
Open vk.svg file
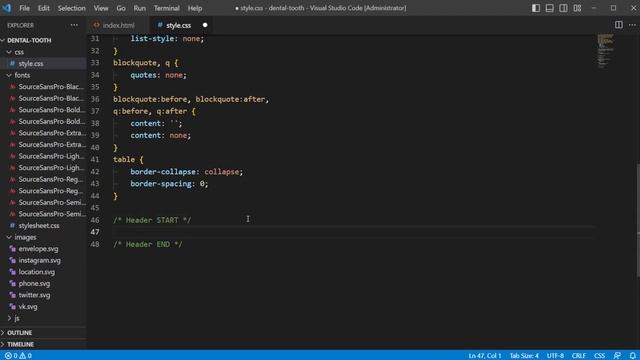(x=28, y=307)
